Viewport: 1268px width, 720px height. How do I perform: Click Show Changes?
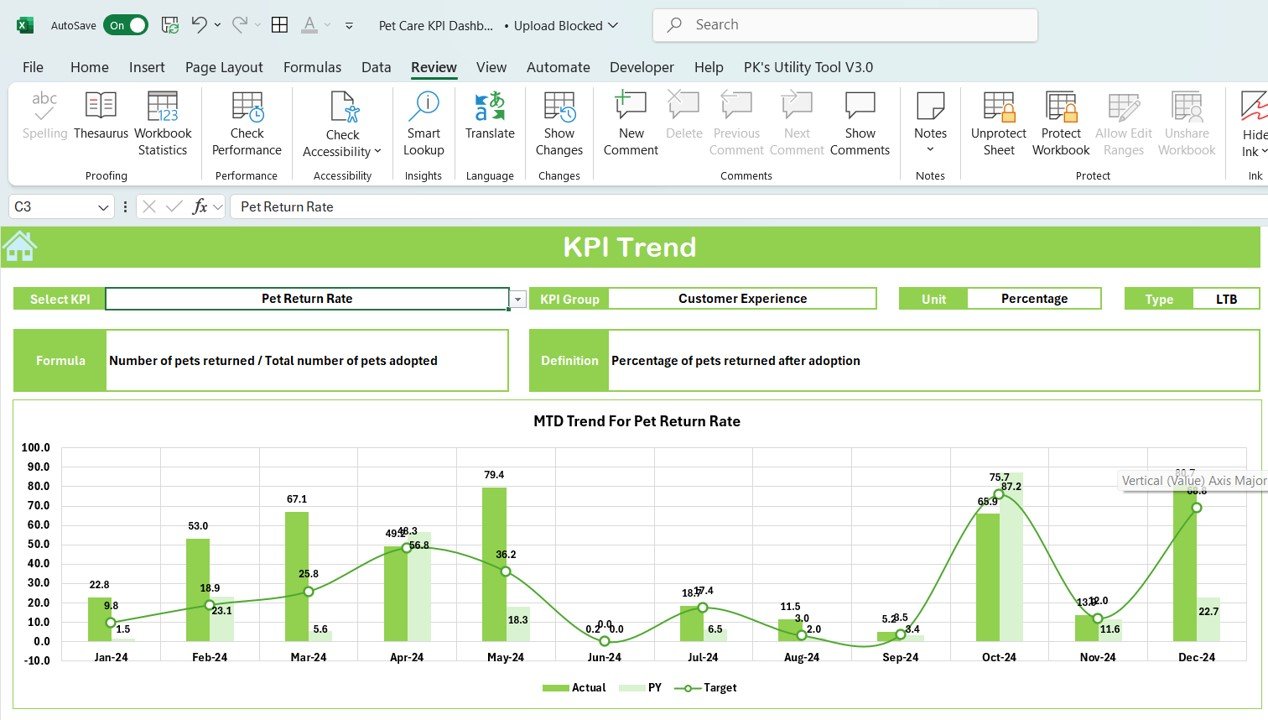(x=559, y=124)
